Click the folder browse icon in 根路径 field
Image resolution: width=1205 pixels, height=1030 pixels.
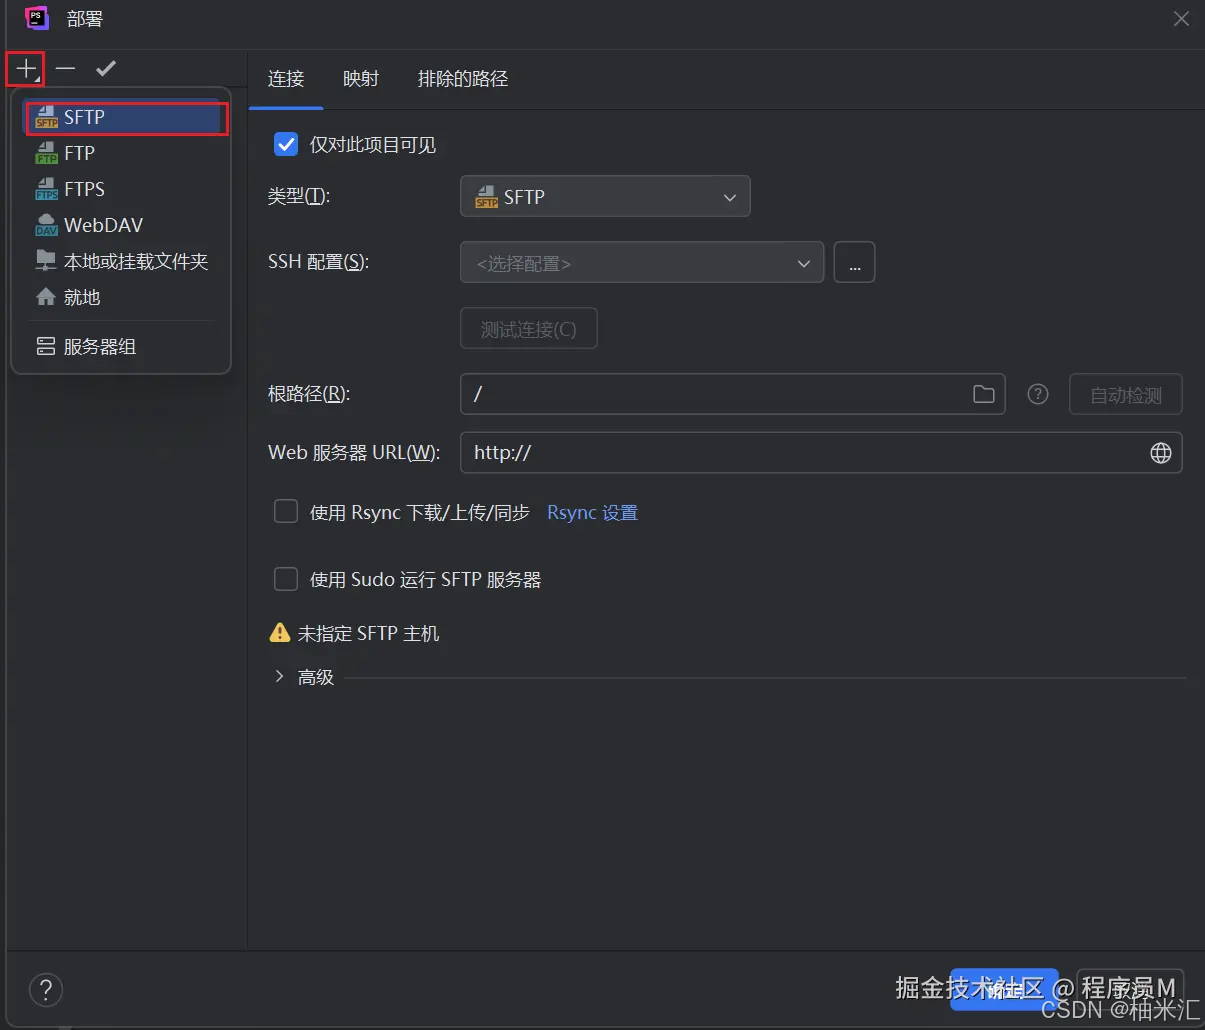point(984,394)
